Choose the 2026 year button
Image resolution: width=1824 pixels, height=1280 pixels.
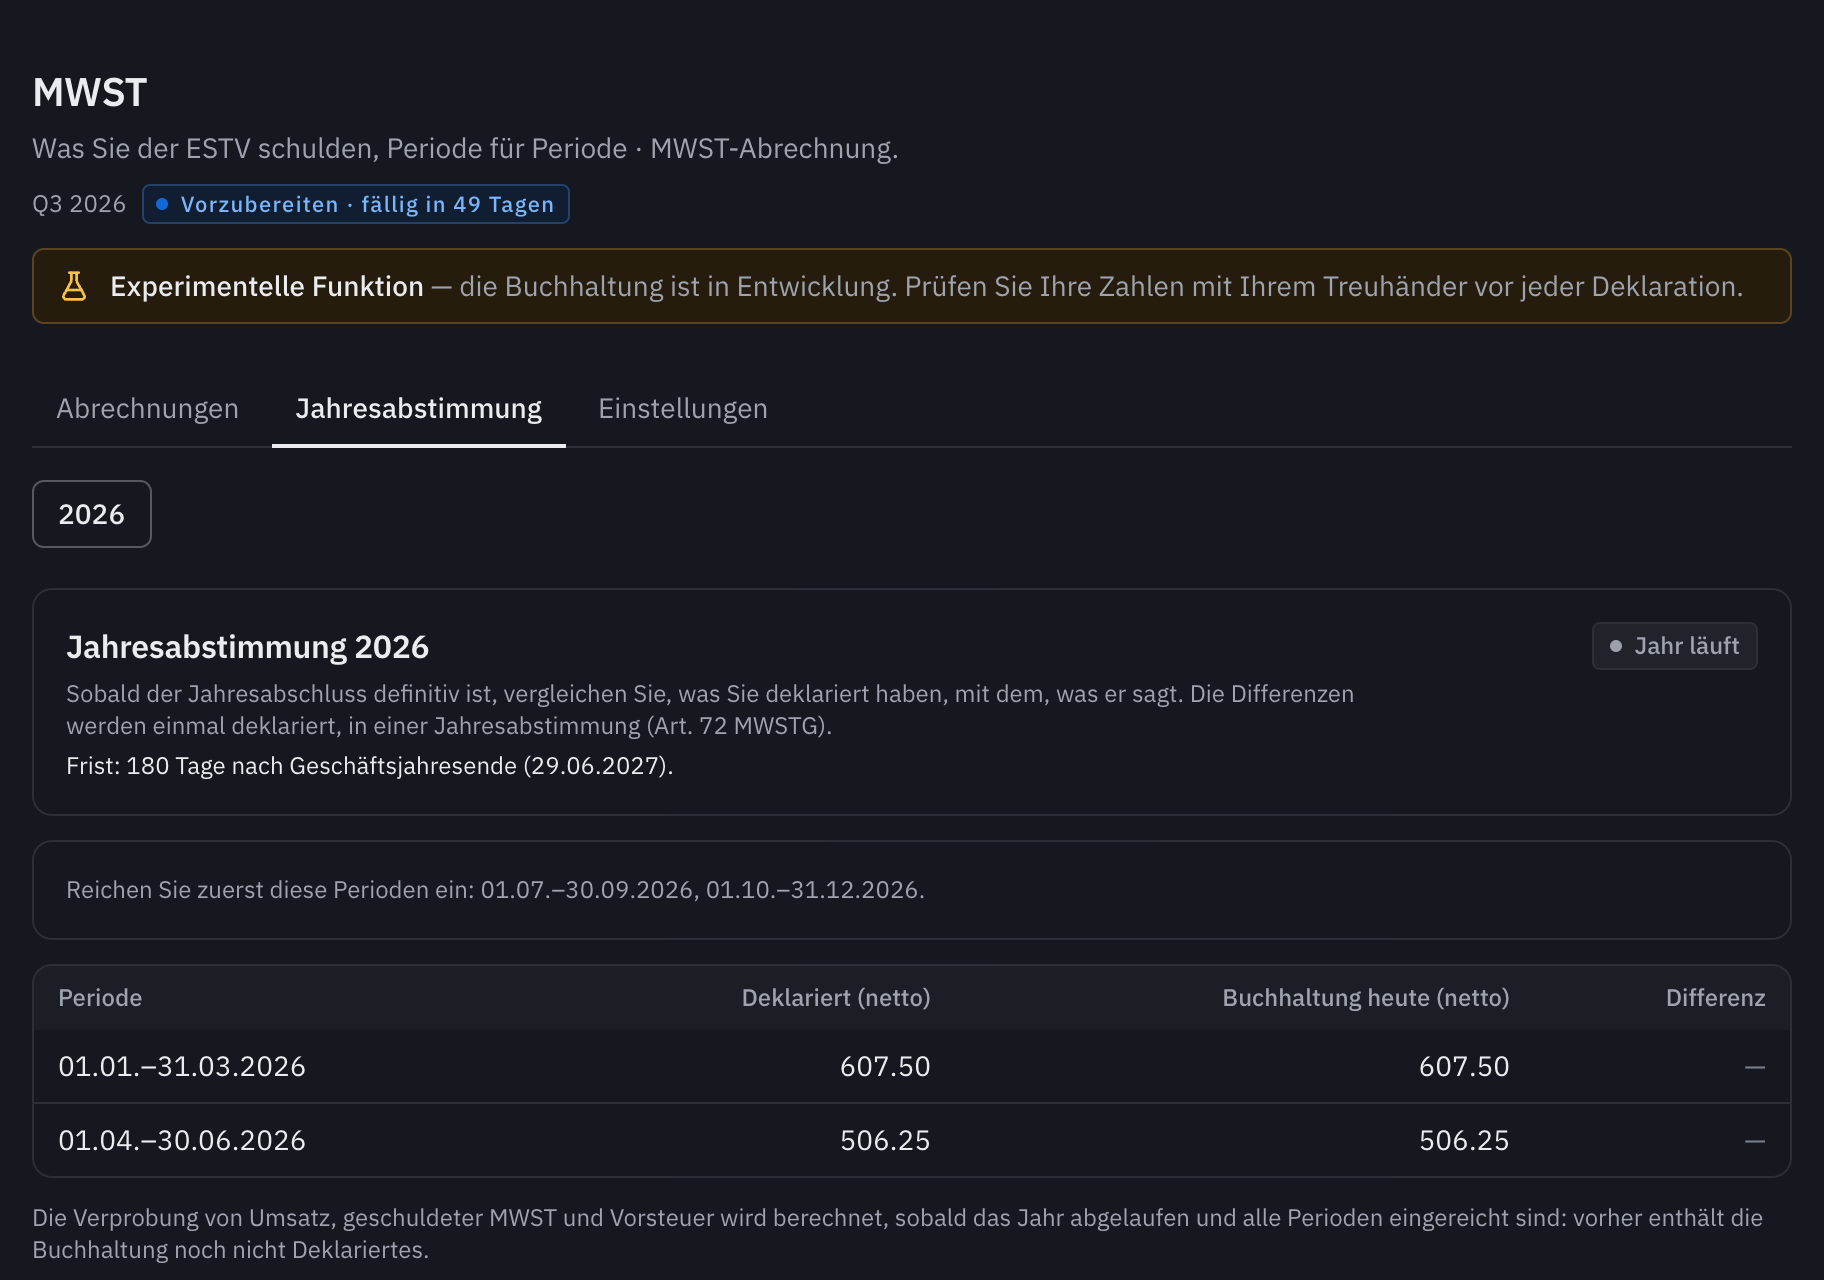pos(92,514)
